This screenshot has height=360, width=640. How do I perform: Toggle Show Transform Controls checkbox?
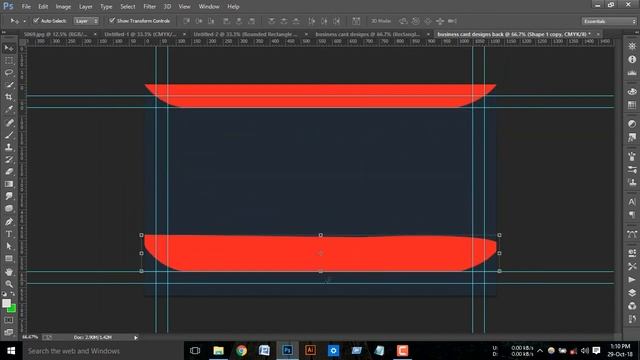pos(112,20)
